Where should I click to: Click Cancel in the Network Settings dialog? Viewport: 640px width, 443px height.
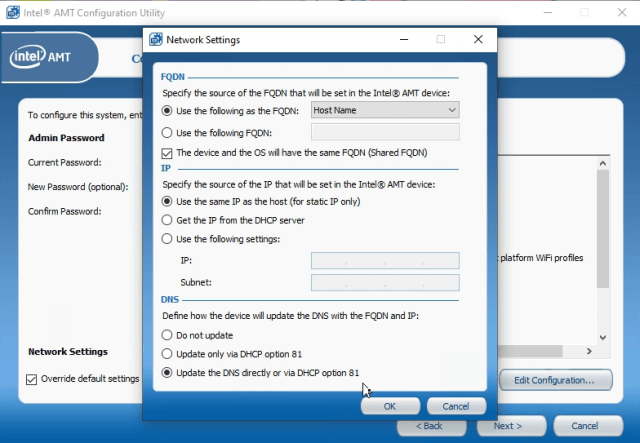[456, 406]
